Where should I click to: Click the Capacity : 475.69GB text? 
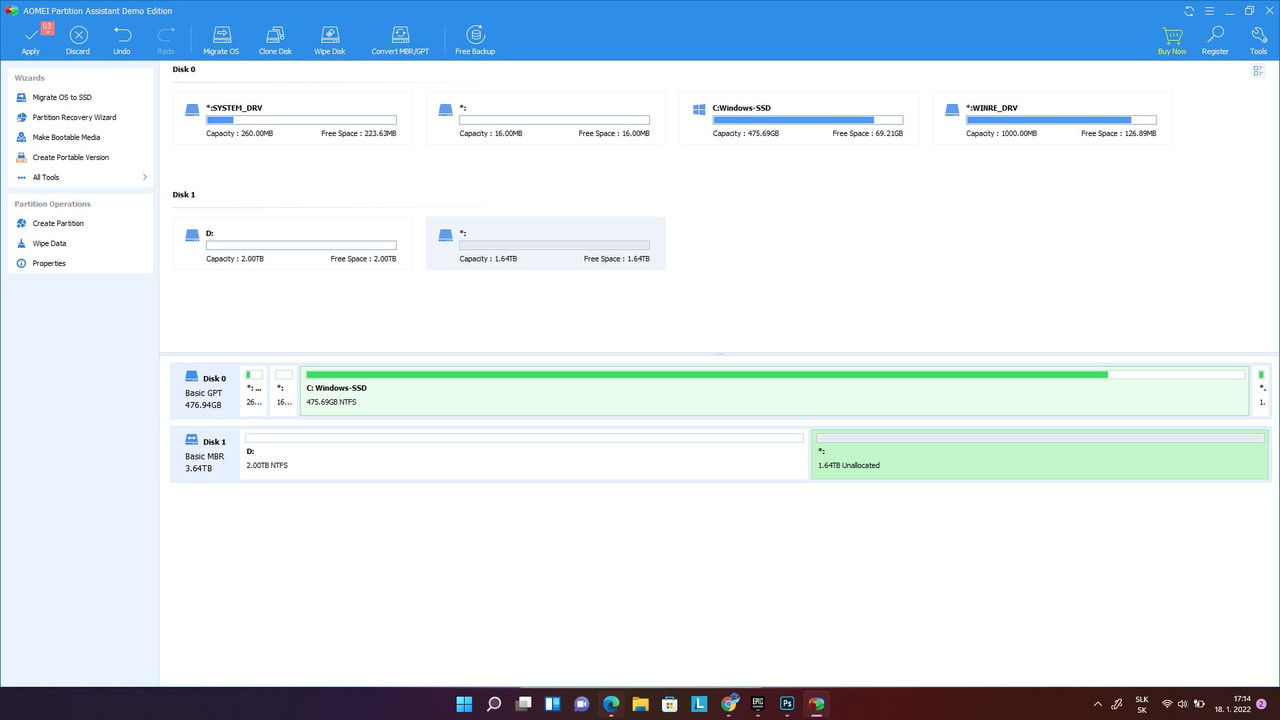pyautogui.click(x=747, y=133)
